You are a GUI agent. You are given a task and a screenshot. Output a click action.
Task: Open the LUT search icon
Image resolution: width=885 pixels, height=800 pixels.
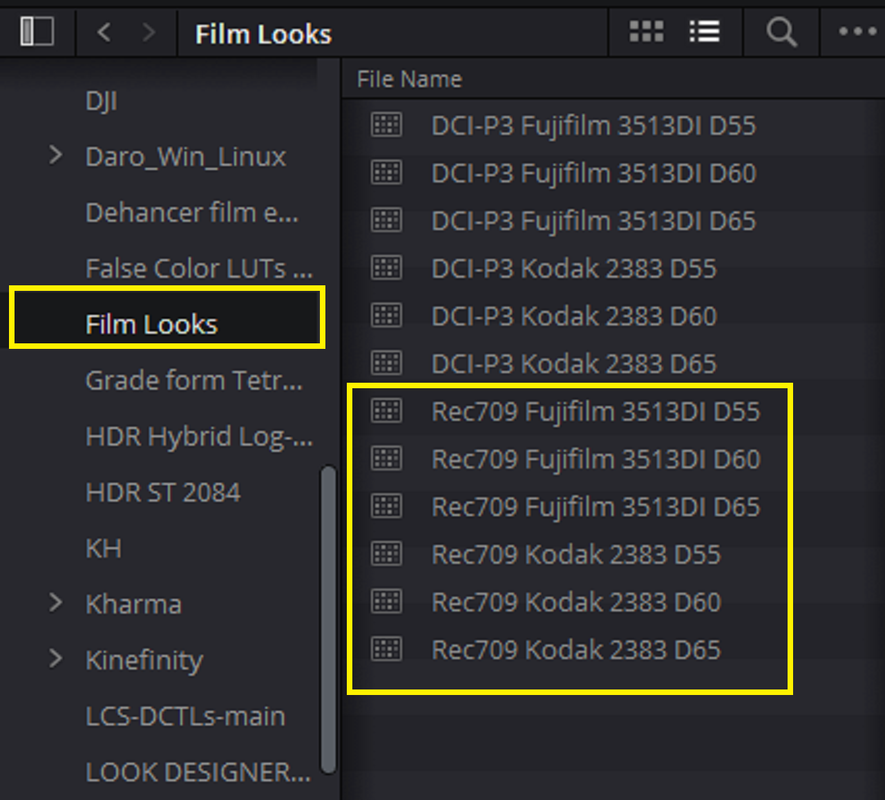[782, 32]
